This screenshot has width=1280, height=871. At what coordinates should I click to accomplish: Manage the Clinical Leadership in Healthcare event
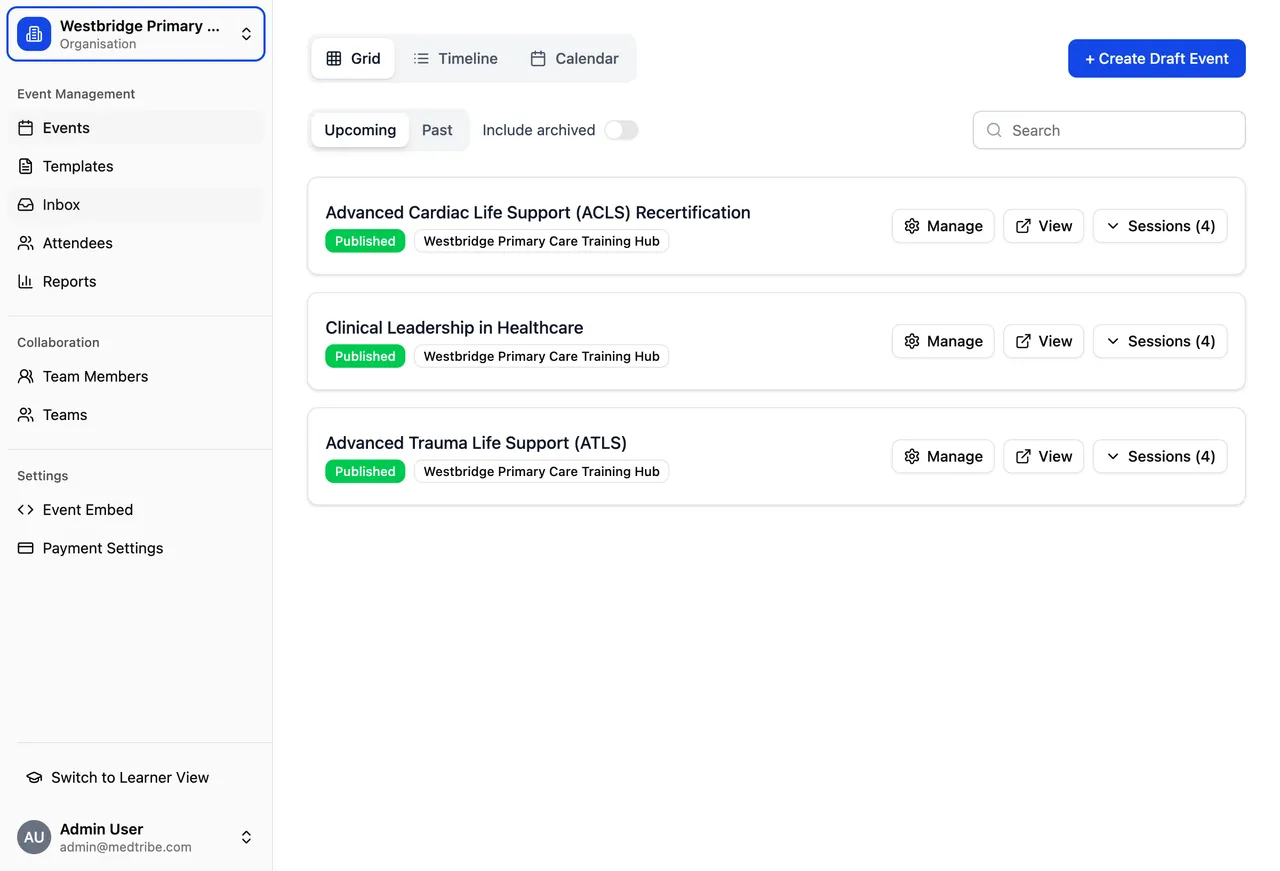(942, 341)
